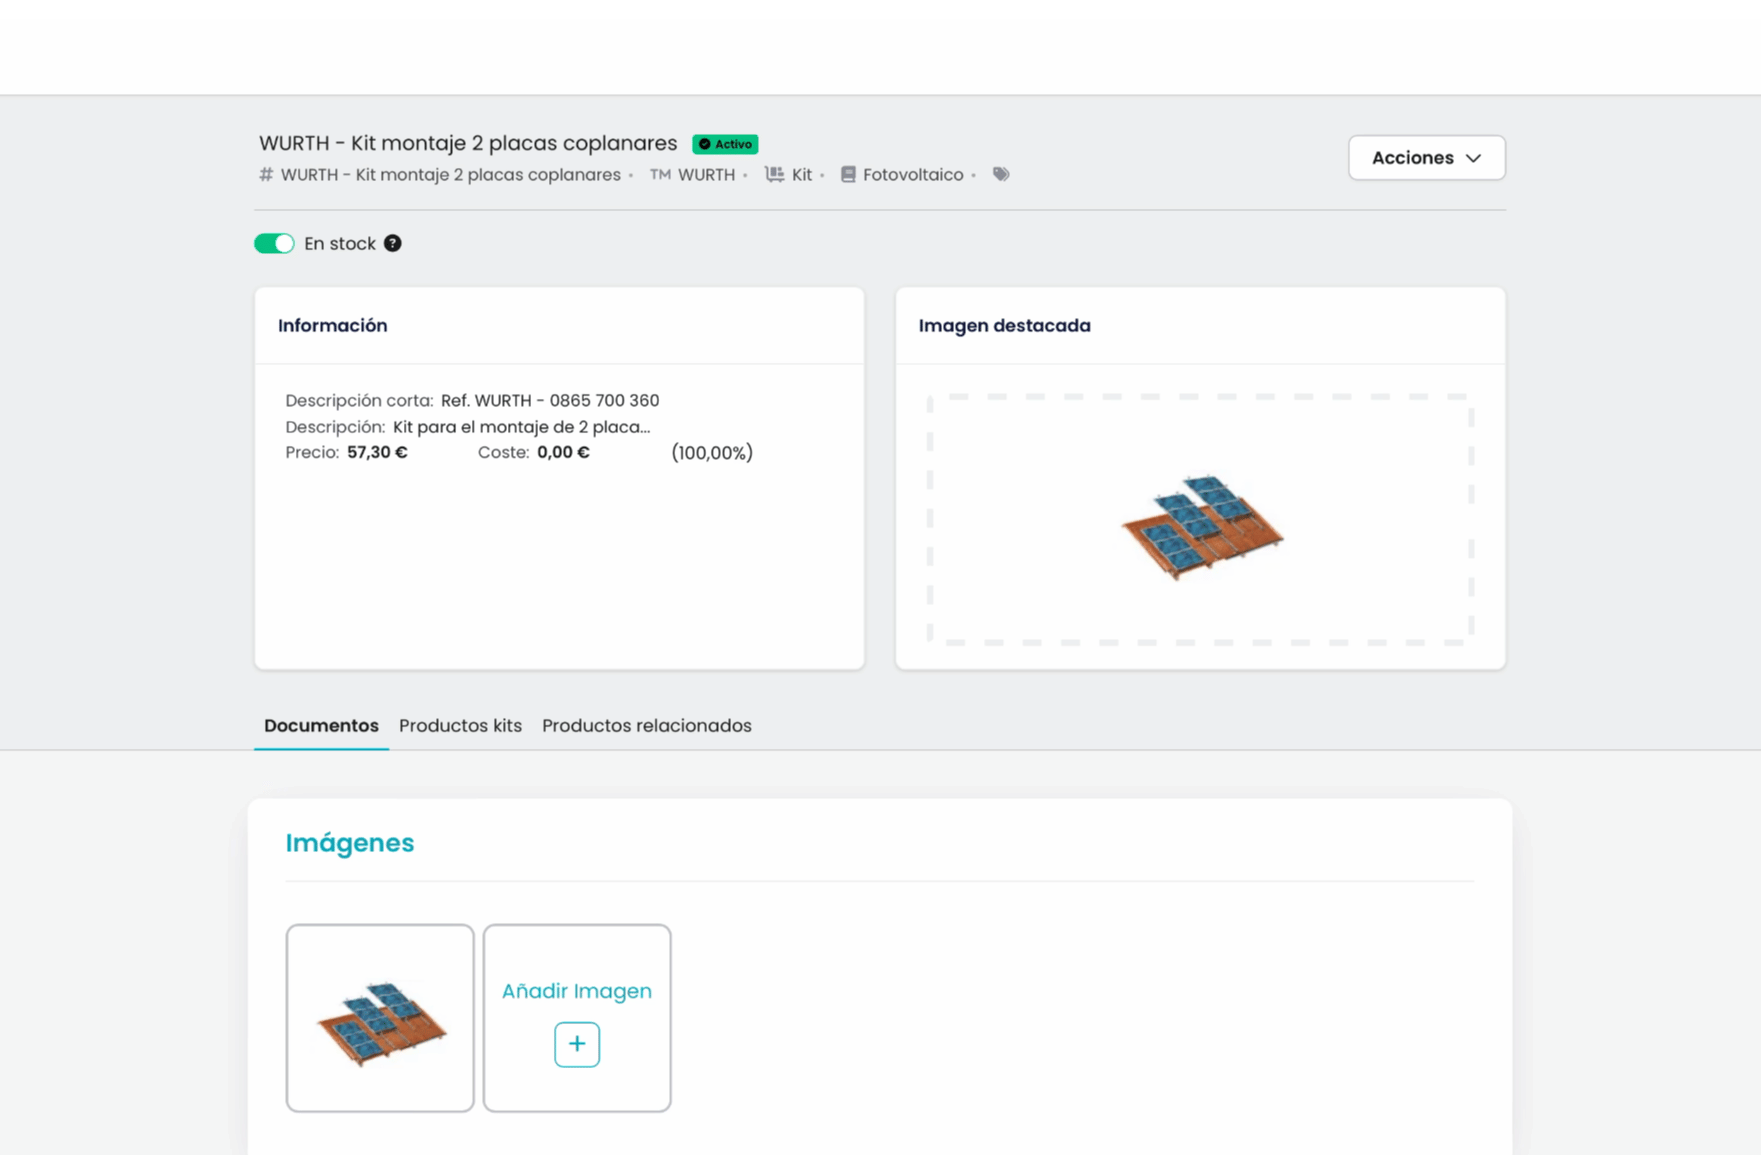Open the Productos relacionados tab
Screen dimensions: 1762x1174
point(647,725)
